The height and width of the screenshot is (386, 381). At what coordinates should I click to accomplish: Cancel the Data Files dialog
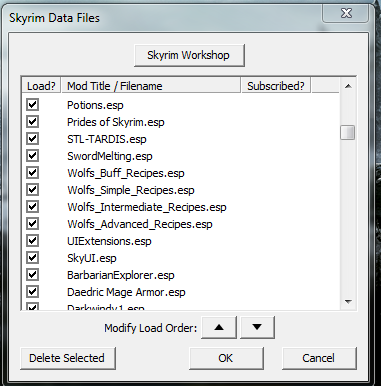[x=319, y=358]
